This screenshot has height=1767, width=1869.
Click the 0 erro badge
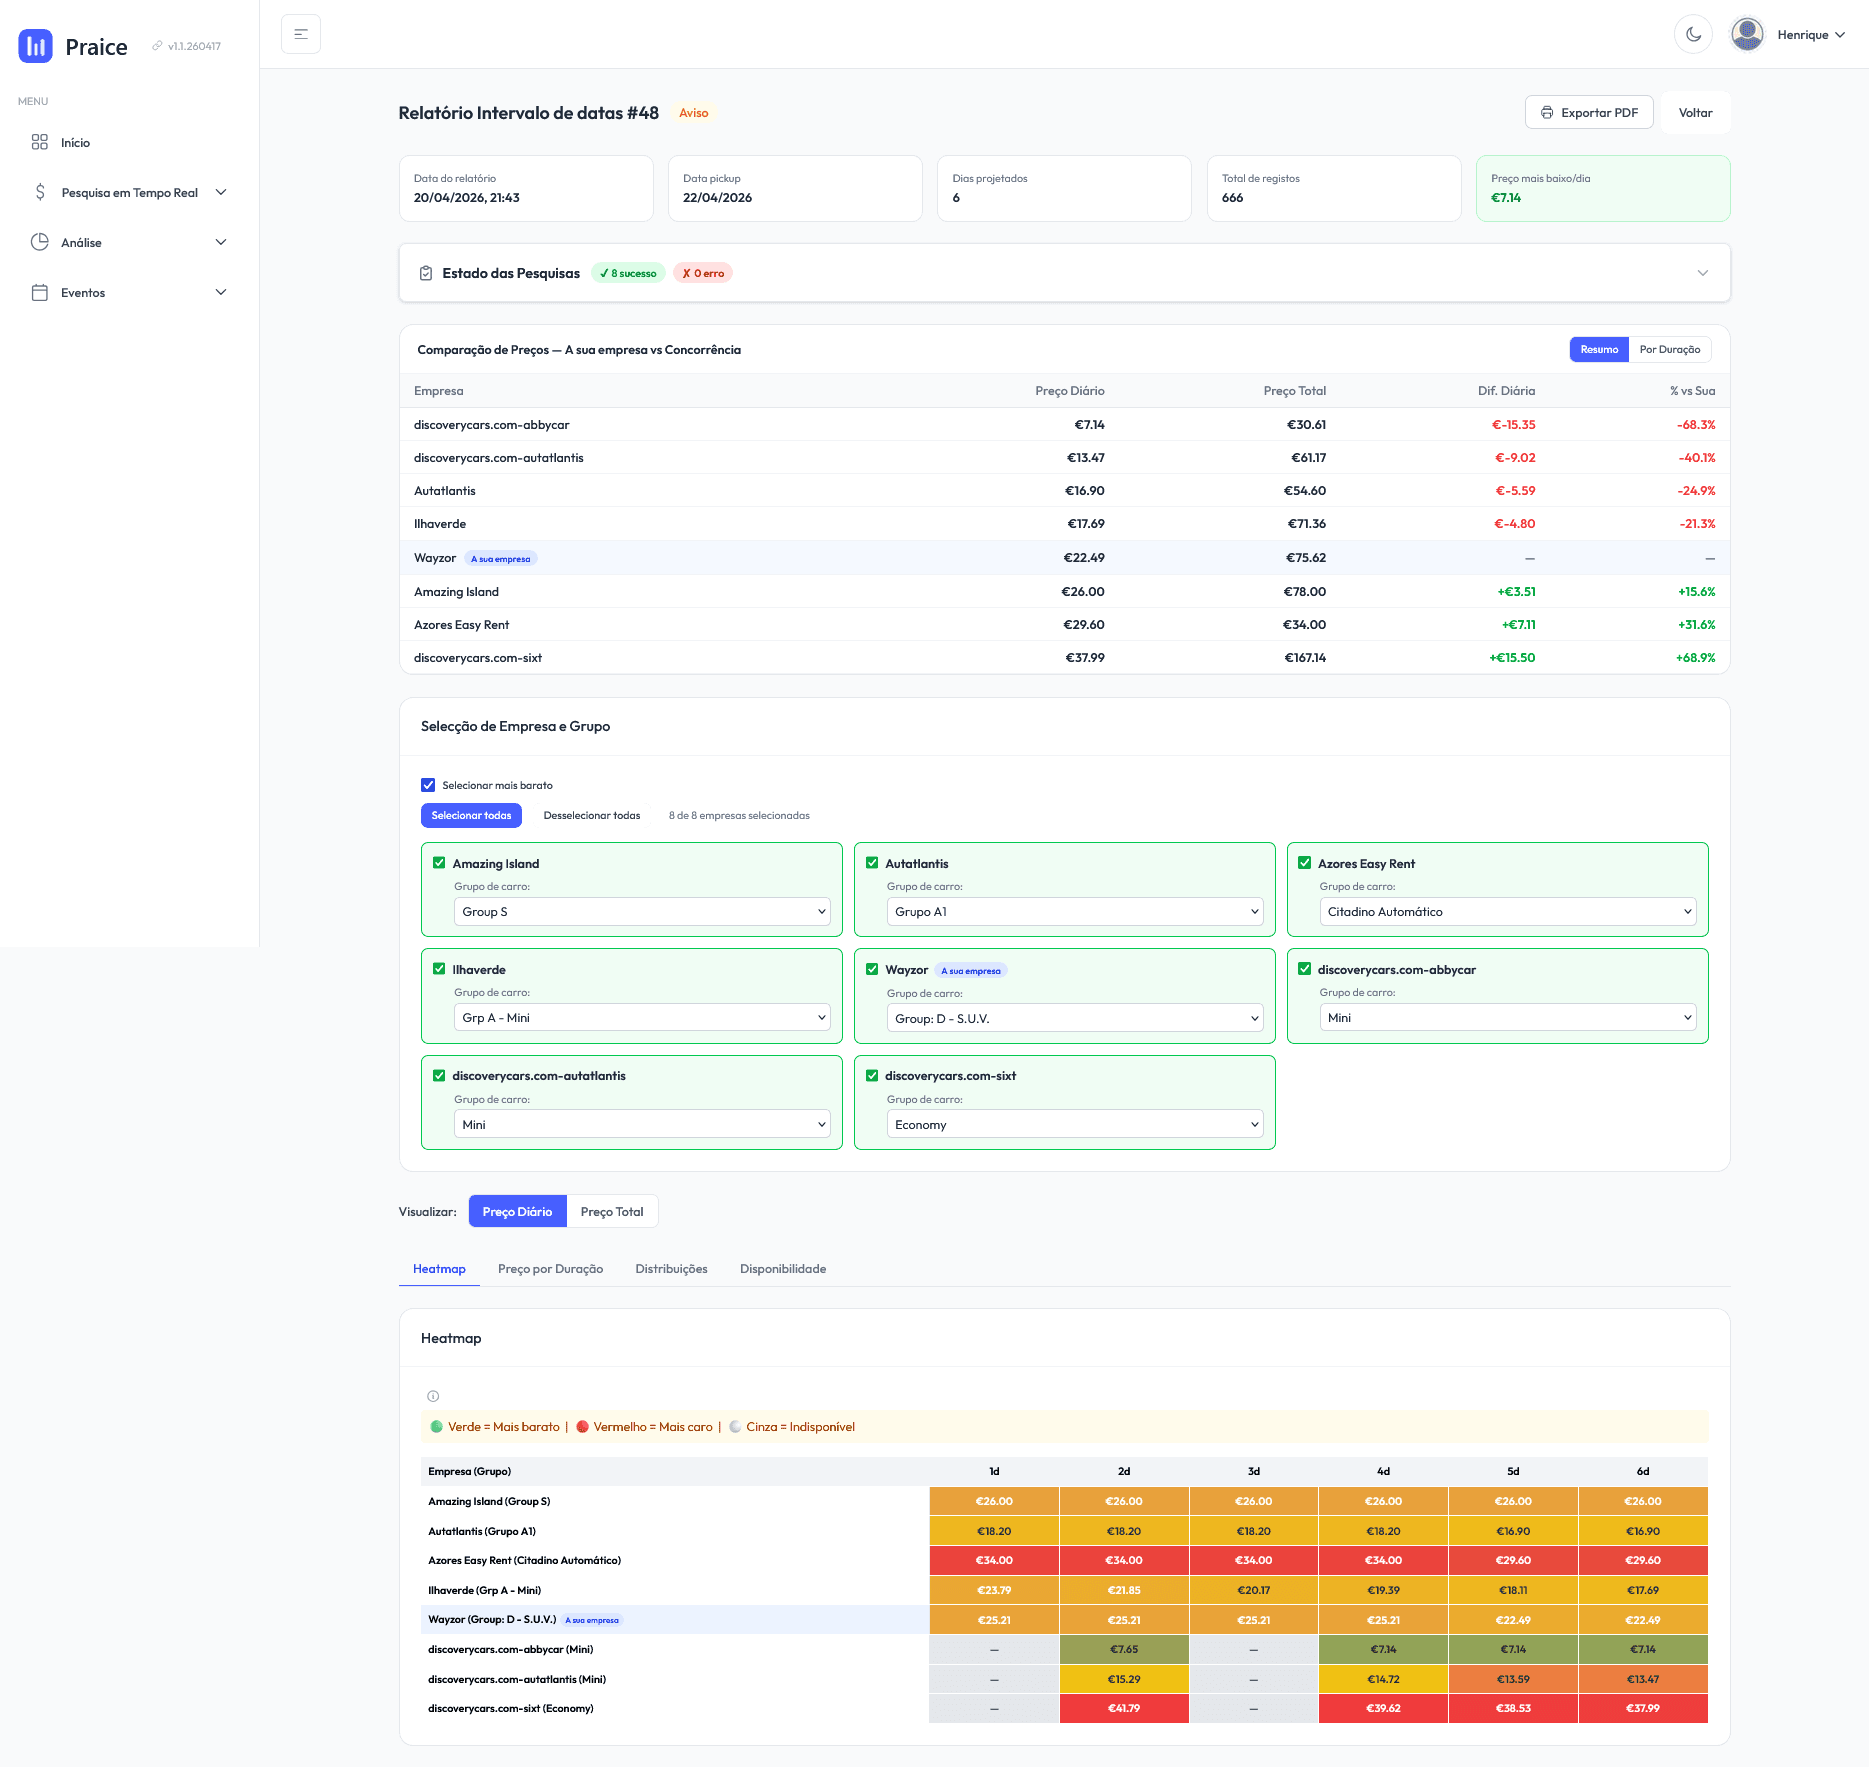(x=703, y=273)
